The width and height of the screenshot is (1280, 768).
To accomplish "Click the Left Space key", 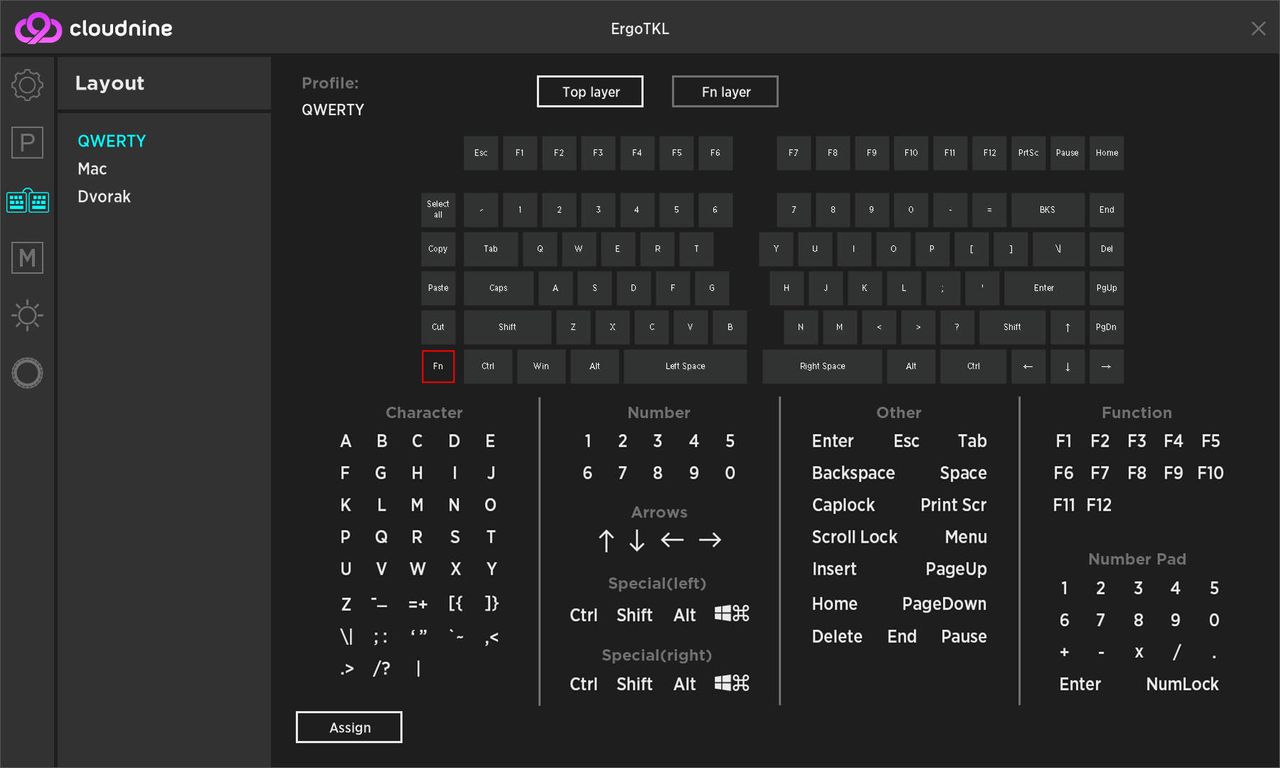I will [x=685, y=366].
